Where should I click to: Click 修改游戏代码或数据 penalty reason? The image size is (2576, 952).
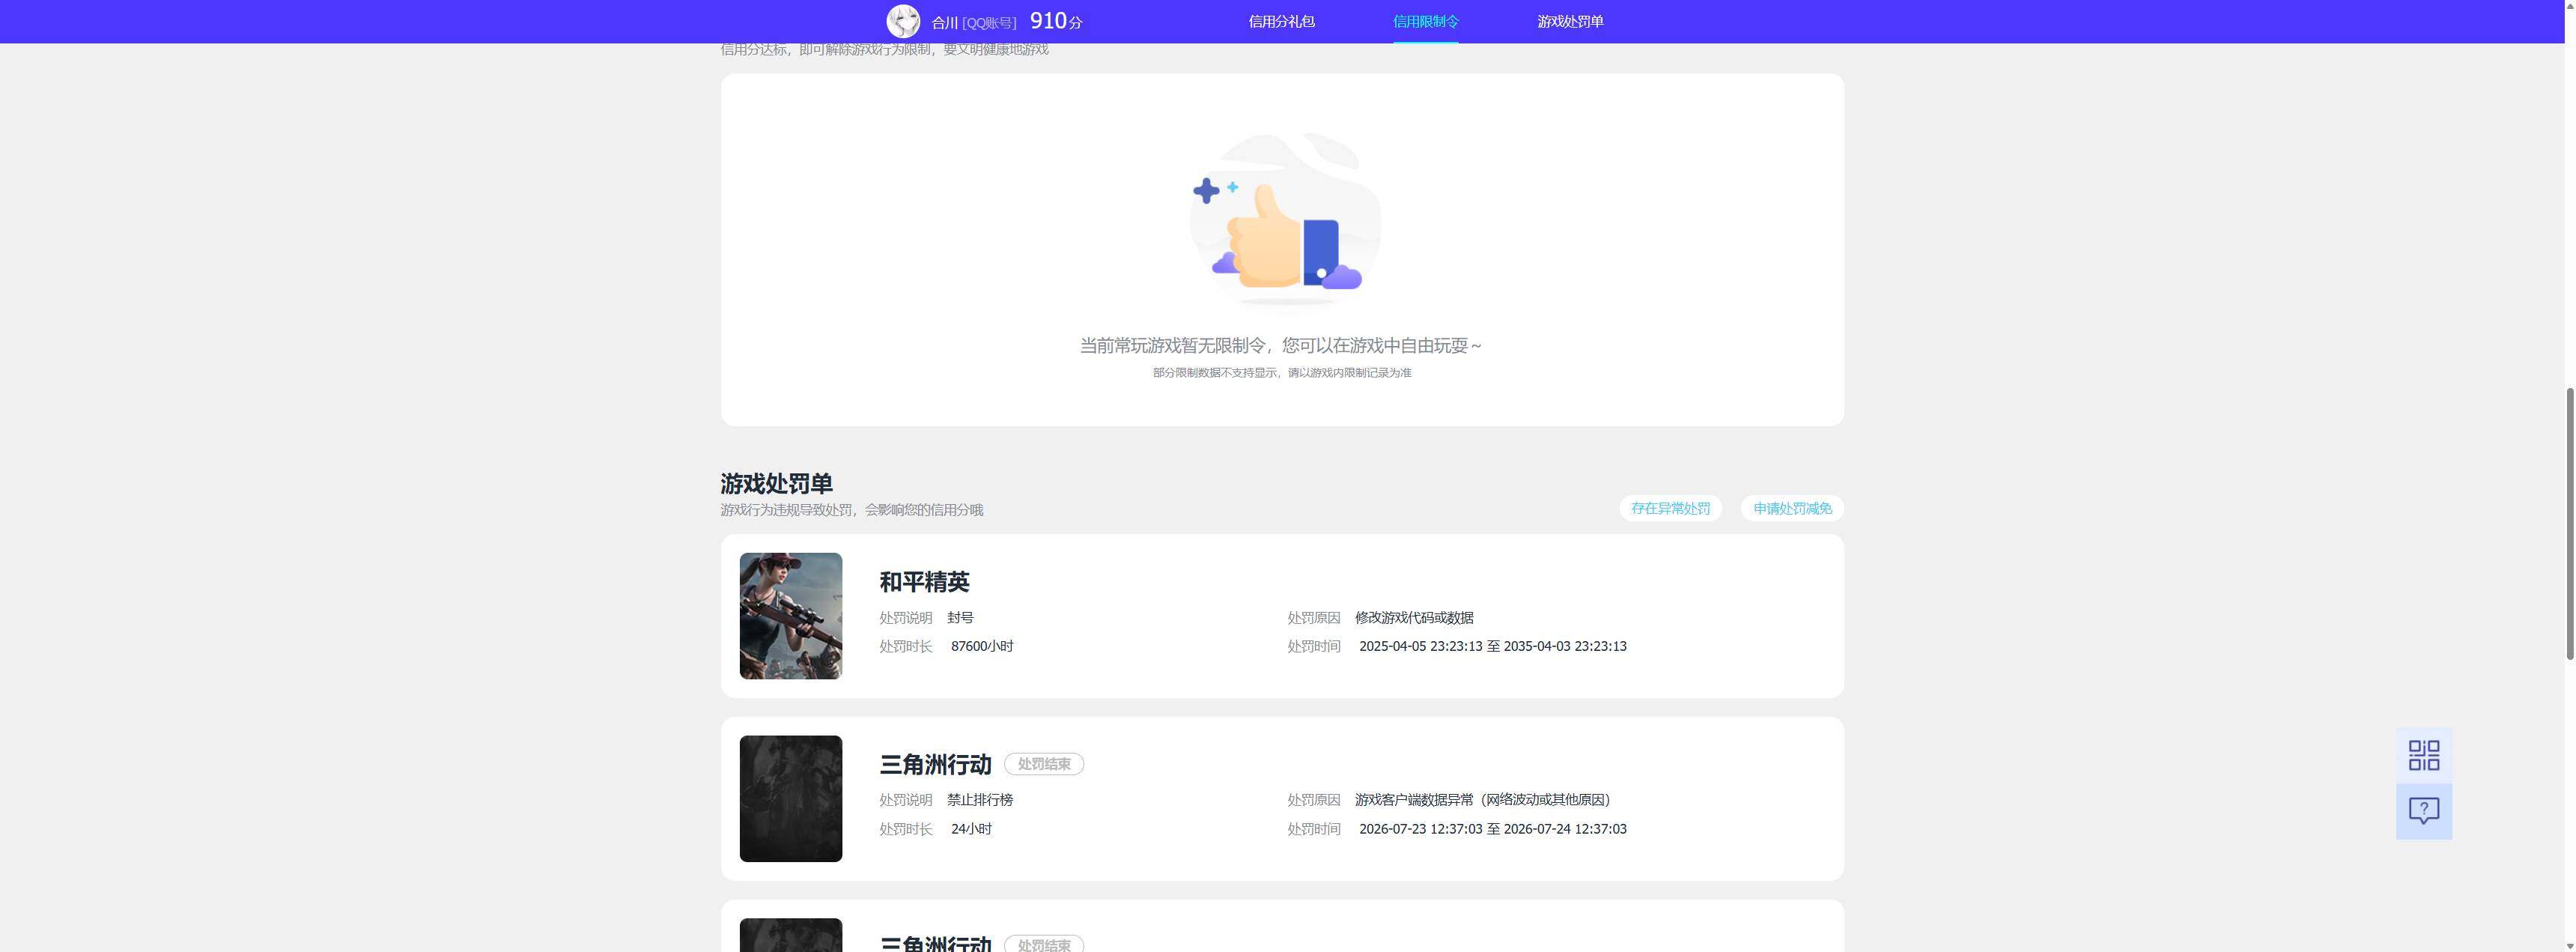(x=1414, y=618)
